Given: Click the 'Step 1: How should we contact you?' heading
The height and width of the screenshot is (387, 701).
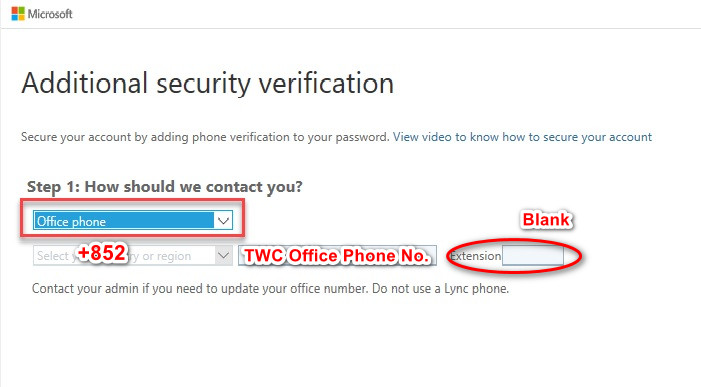Looking at the screenshot, I should pyautogui.click(x=165, y=186).
